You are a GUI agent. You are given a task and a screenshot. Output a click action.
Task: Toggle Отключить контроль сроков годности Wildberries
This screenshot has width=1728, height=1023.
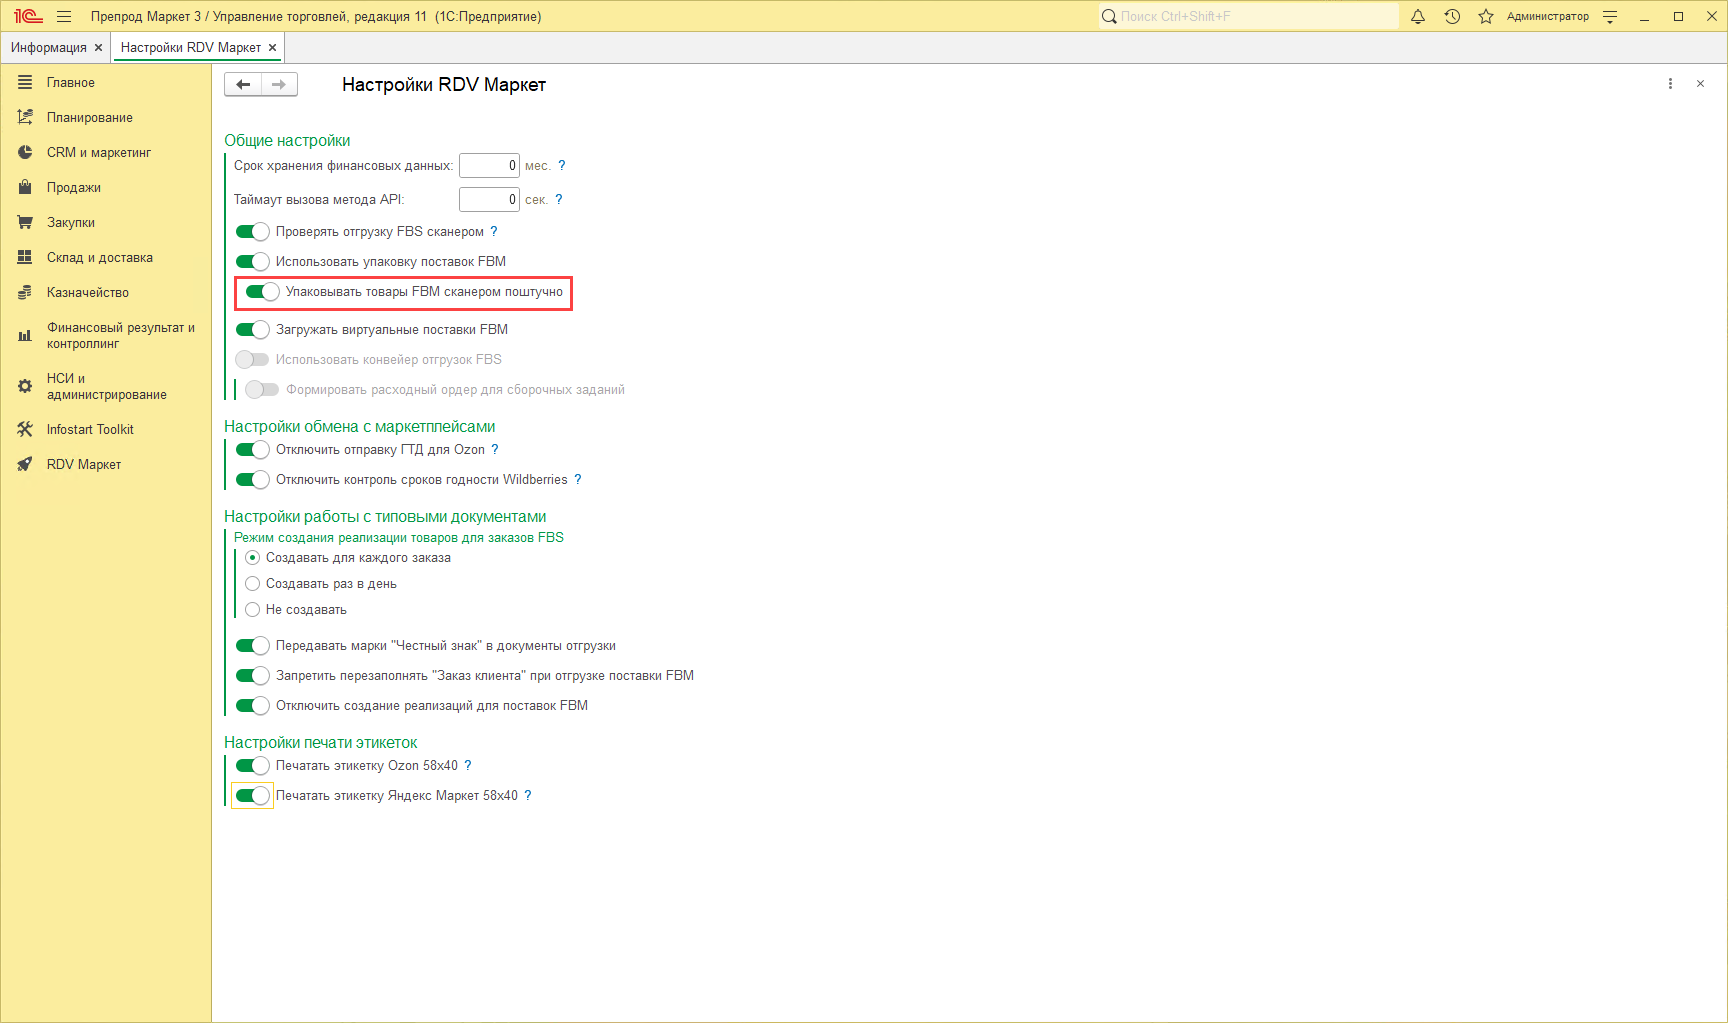tap(252, 479)
